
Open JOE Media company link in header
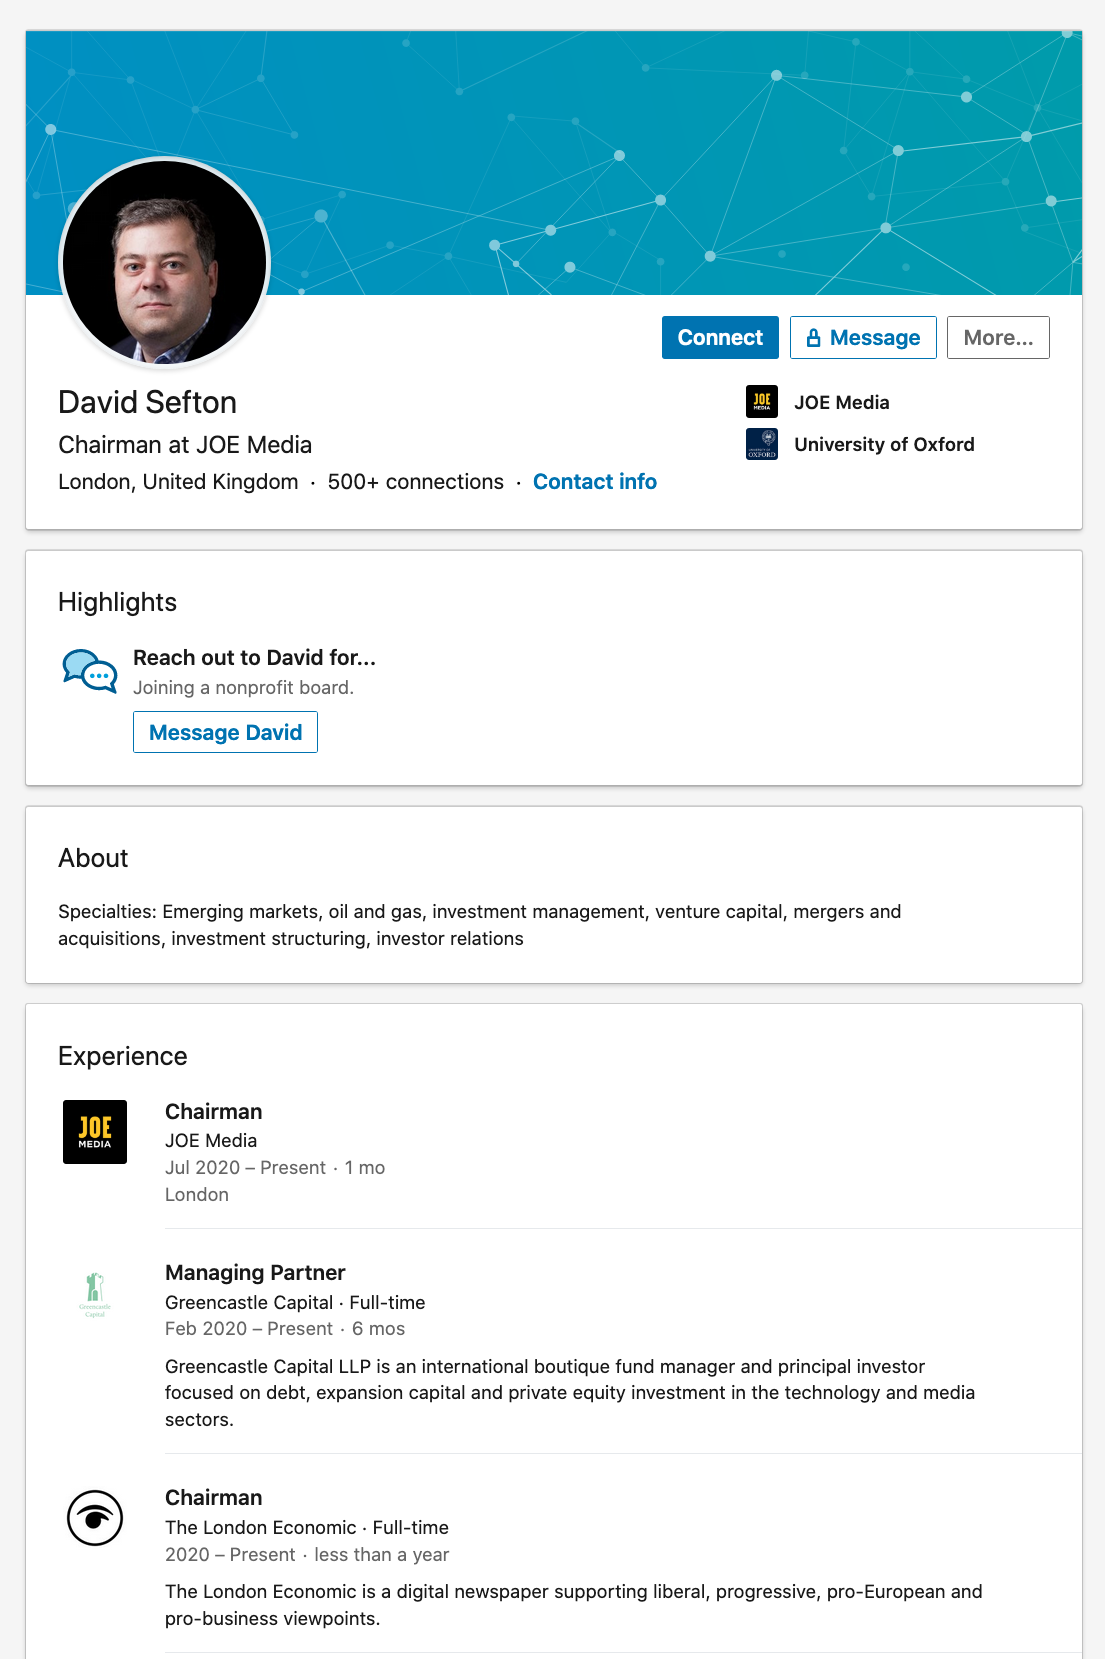click(x=842, y=402)
